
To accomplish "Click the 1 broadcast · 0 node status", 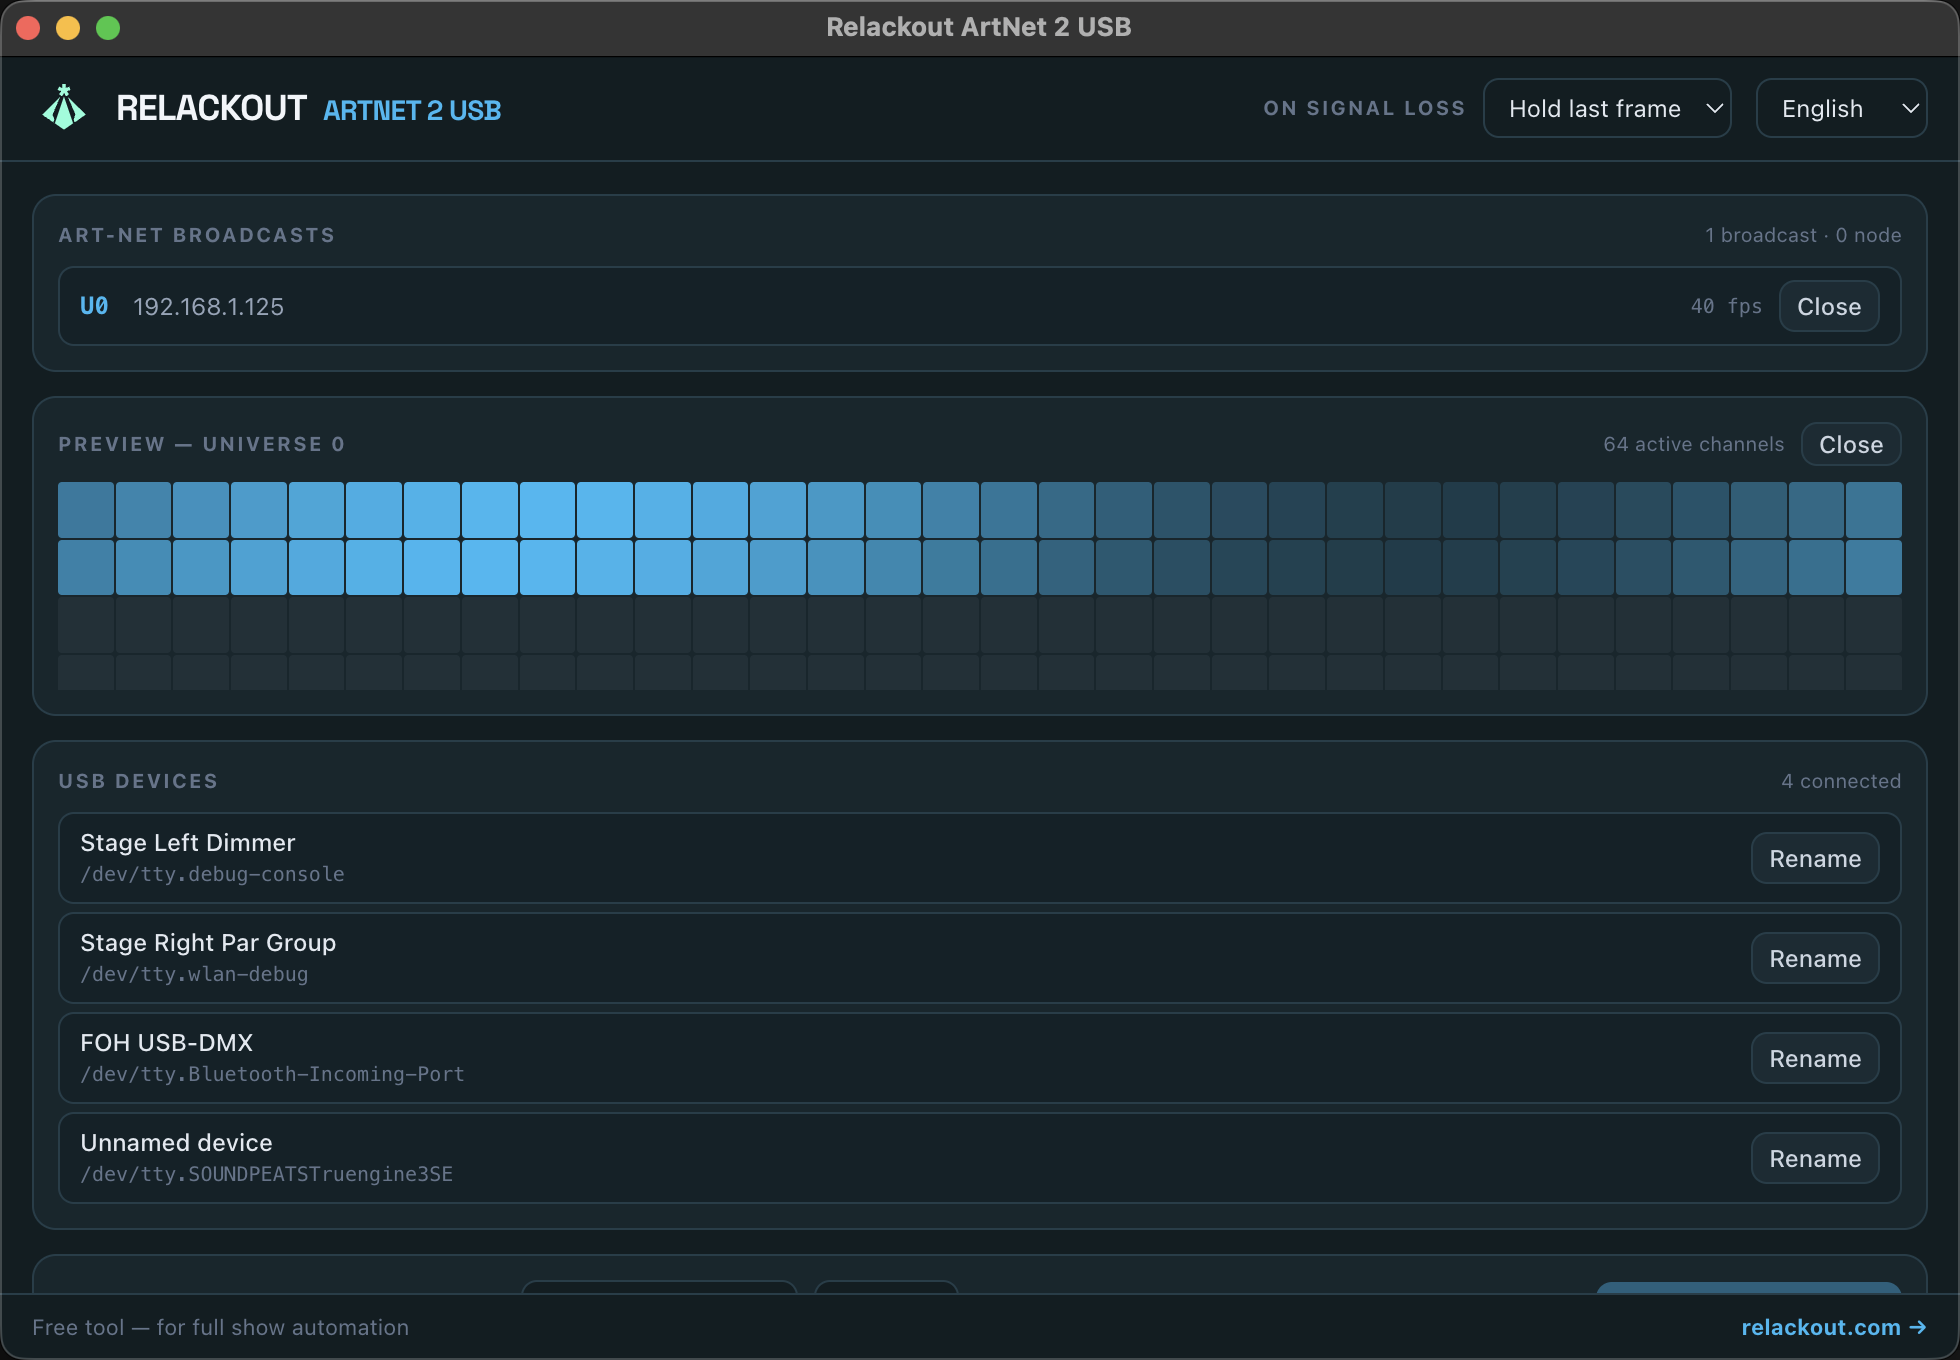I will click(x=1803, y=235).
